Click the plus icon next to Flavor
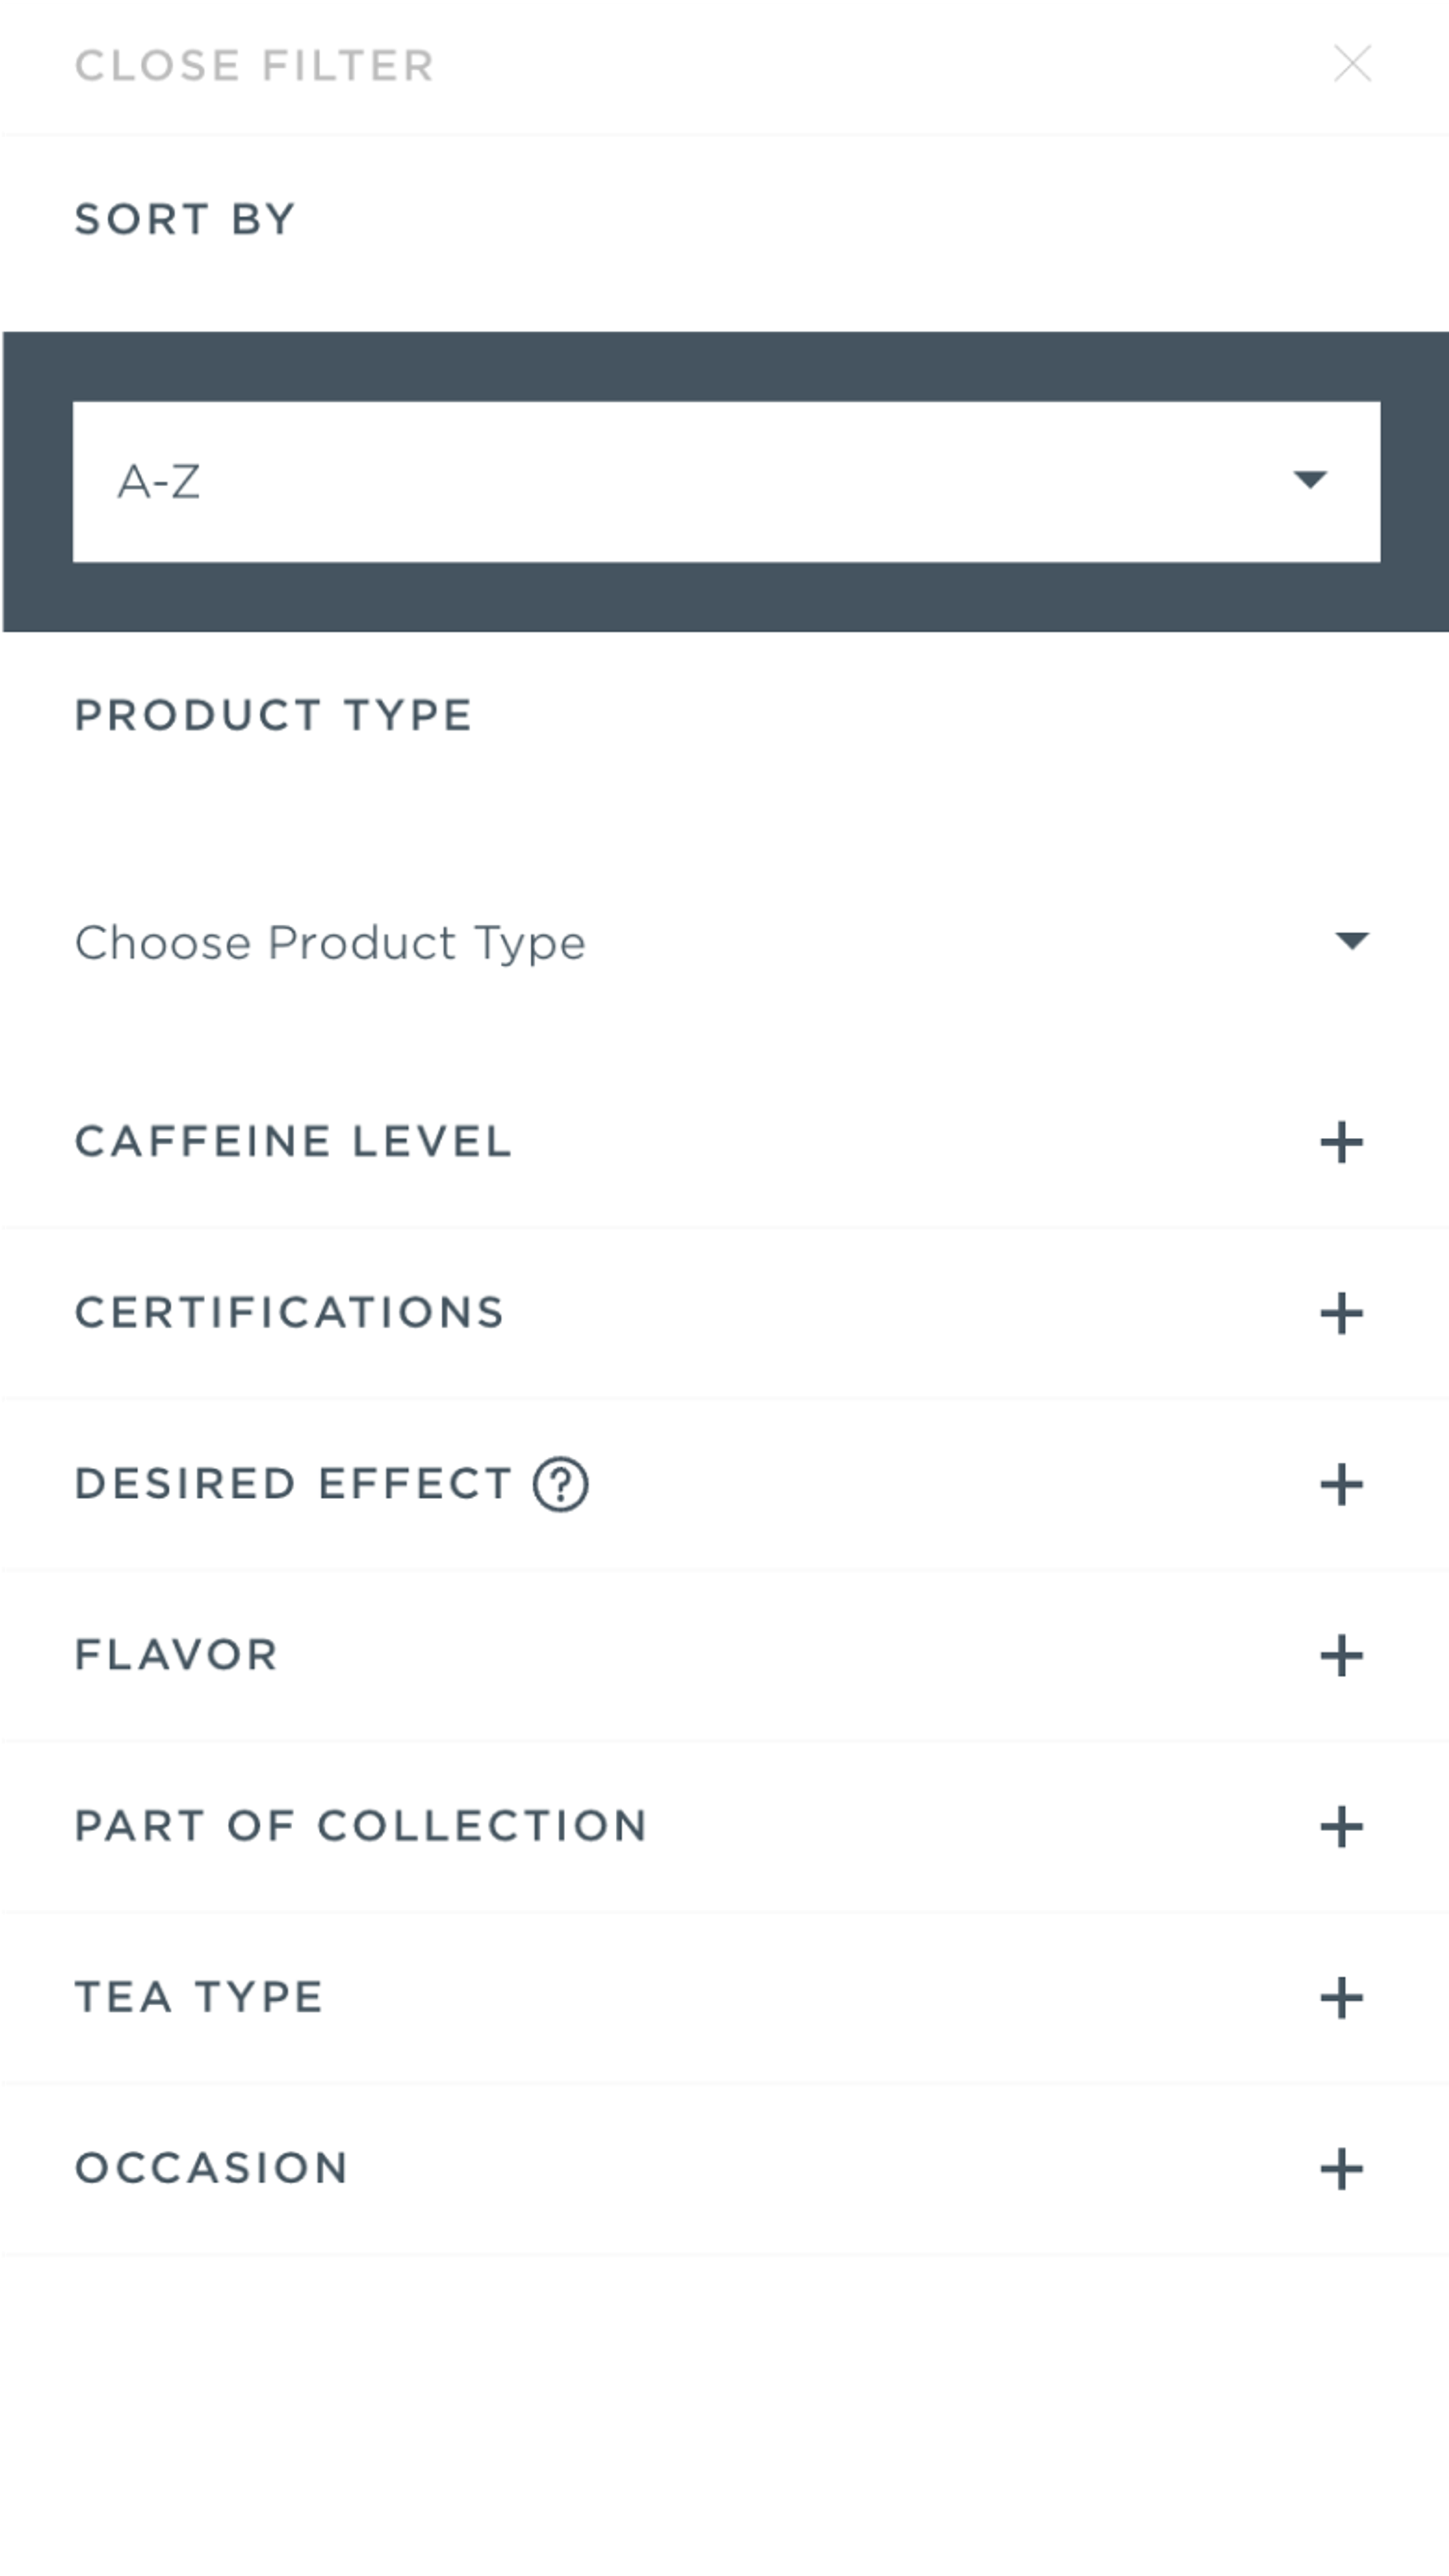Viewport: 1449px width, 2576px height. pyautogui.click(x=1341, y=1656)
